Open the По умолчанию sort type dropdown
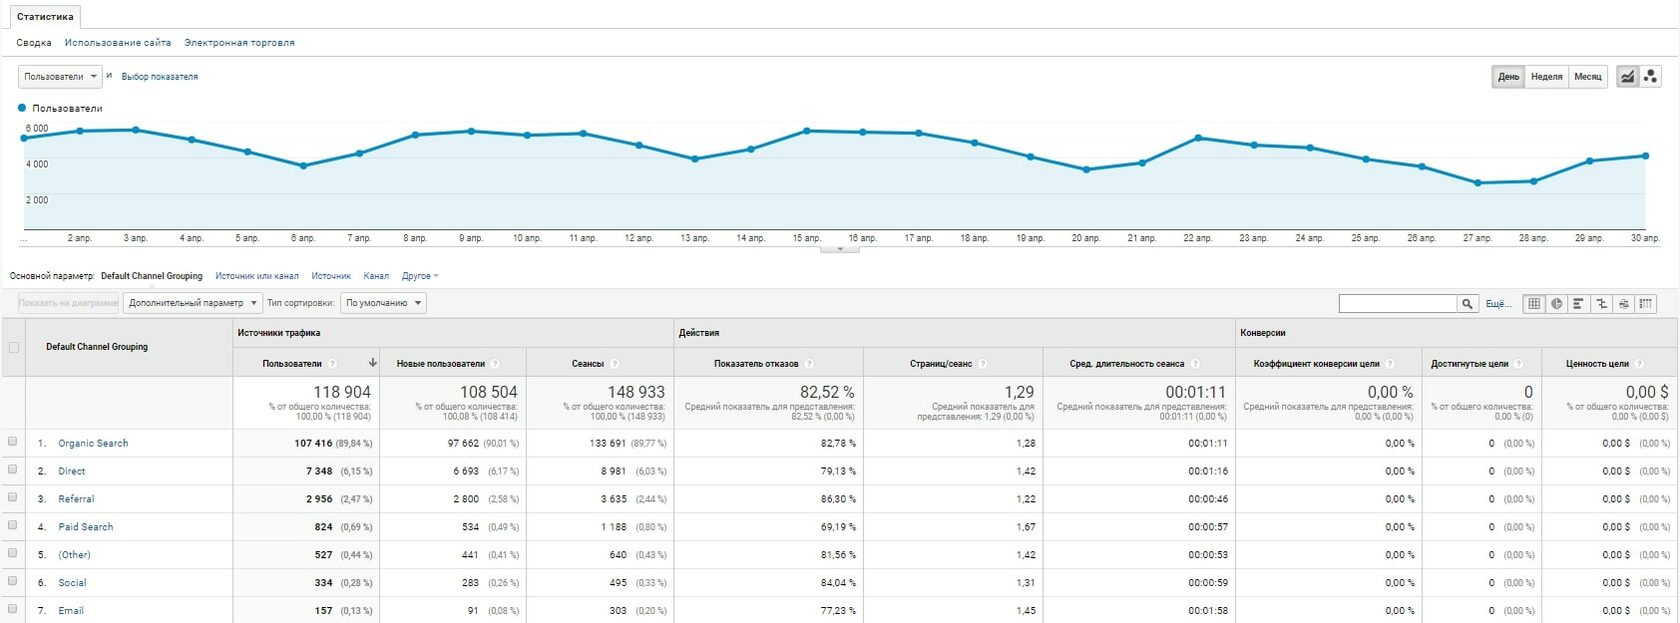The width and height of the screenshot is (1680, 623). 383,303
